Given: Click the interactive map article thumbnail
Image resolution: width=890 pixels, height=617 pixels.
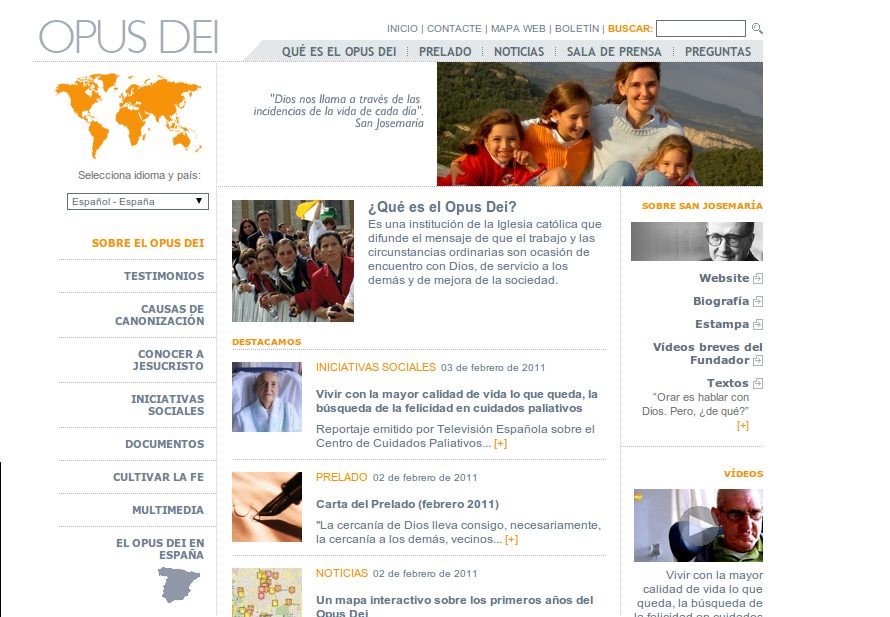Looking at the screenshot, I should pos(267,593).
